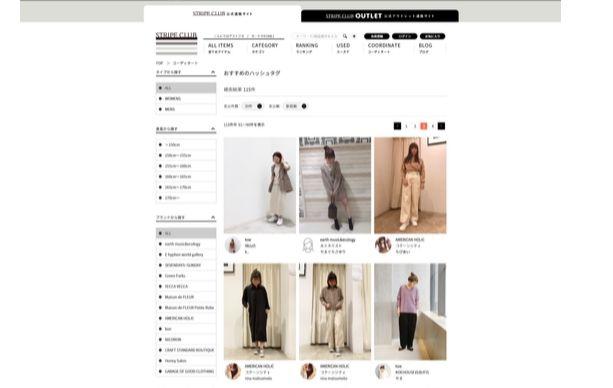The image size is (613, 388).
Task: Select the MENS type filter
Action: 186,109
